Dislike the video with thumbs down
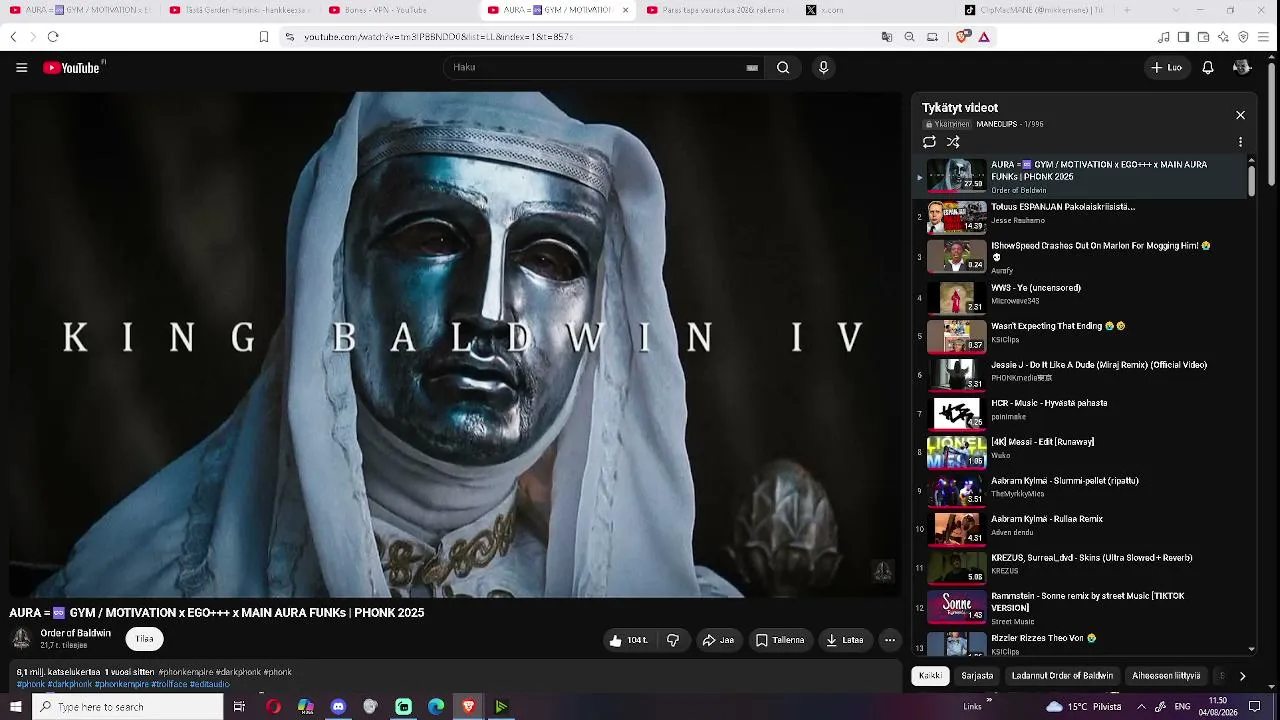The width and height of the screenshot is (1280, 720). pyautogui.click(x=673, y=640)
